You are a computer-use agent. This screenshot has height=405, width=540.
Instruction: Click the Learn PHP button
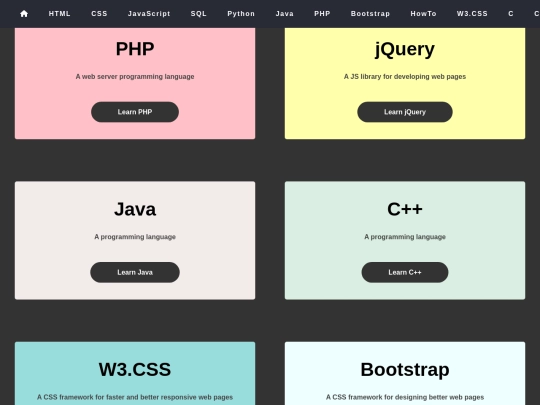pos(135,112)
